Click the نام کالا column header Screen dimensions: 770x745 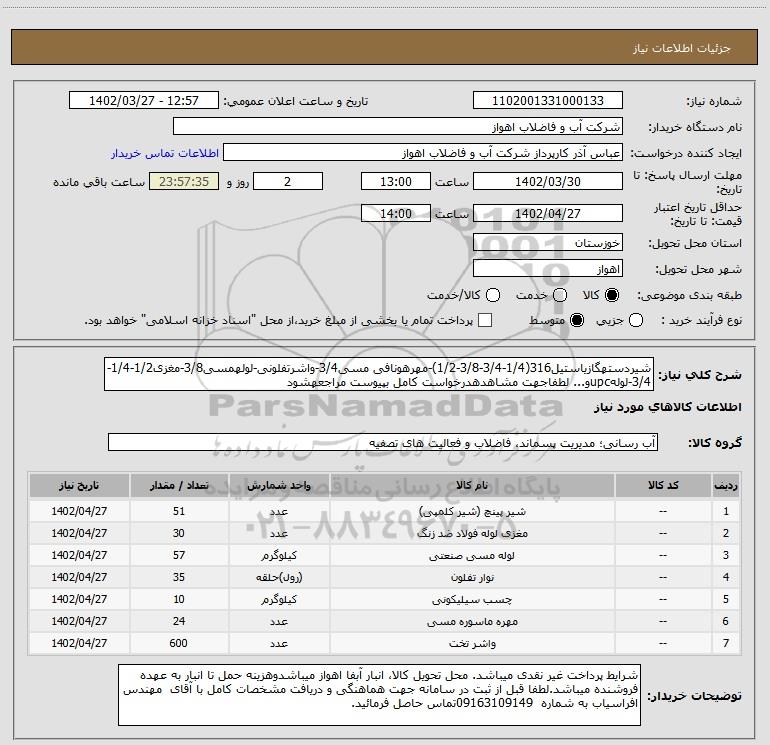pos(472,485)
